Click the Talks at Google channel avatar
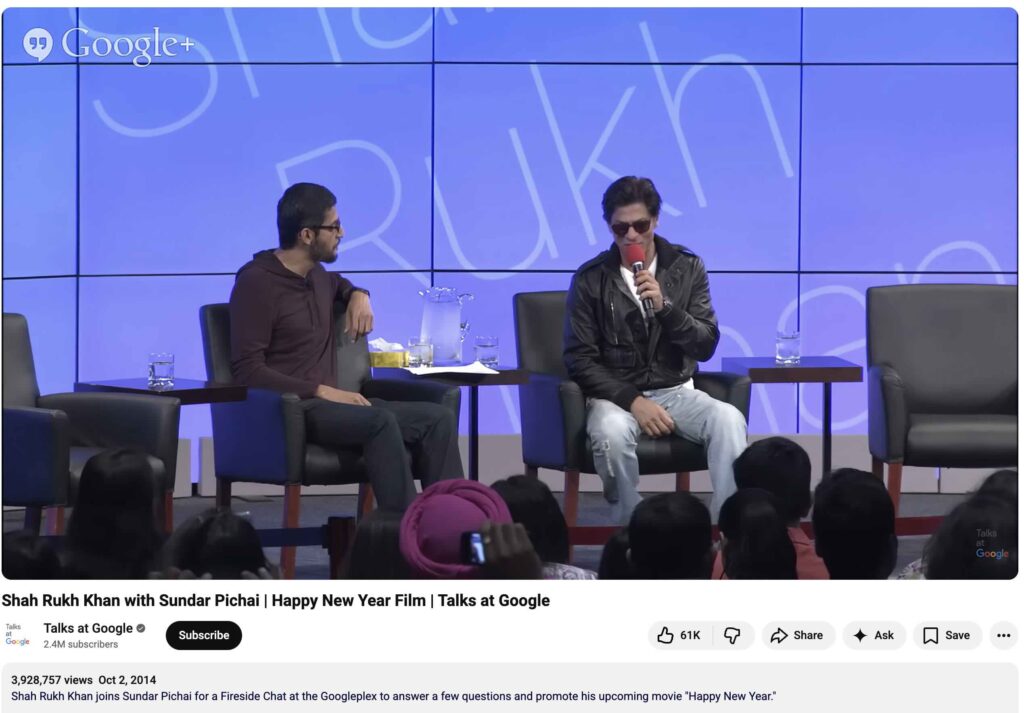1024x713 pixels. [x=18, y=635]
